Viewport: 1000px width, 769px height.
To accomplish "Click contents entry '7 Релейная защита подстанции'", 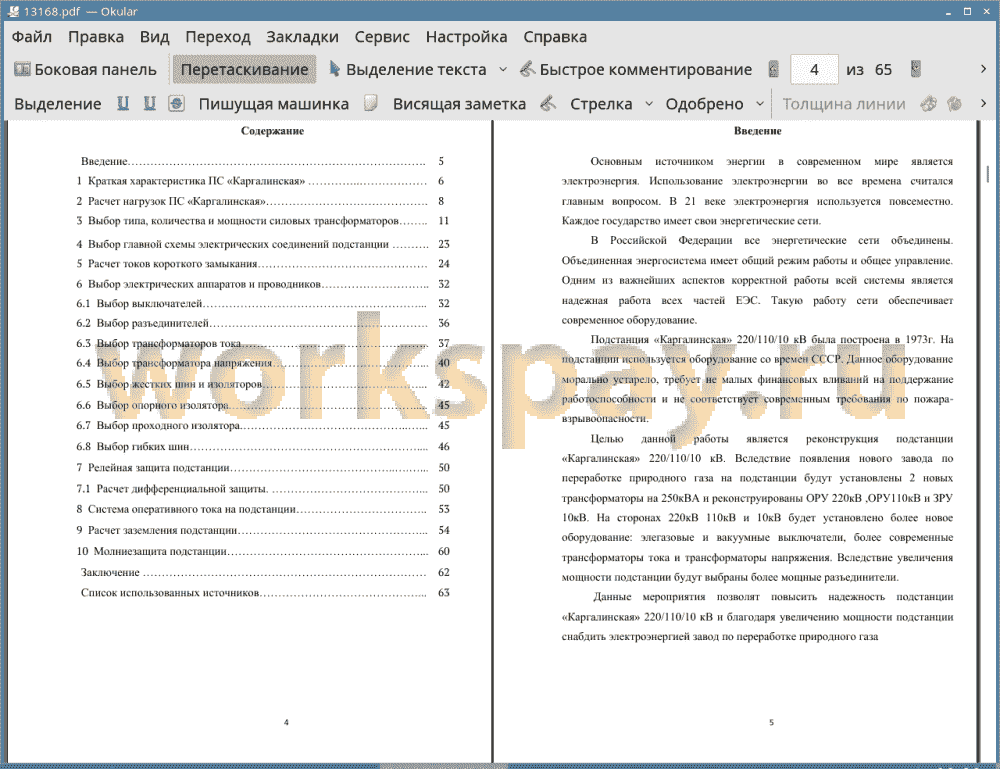I will tap(263, 468).
